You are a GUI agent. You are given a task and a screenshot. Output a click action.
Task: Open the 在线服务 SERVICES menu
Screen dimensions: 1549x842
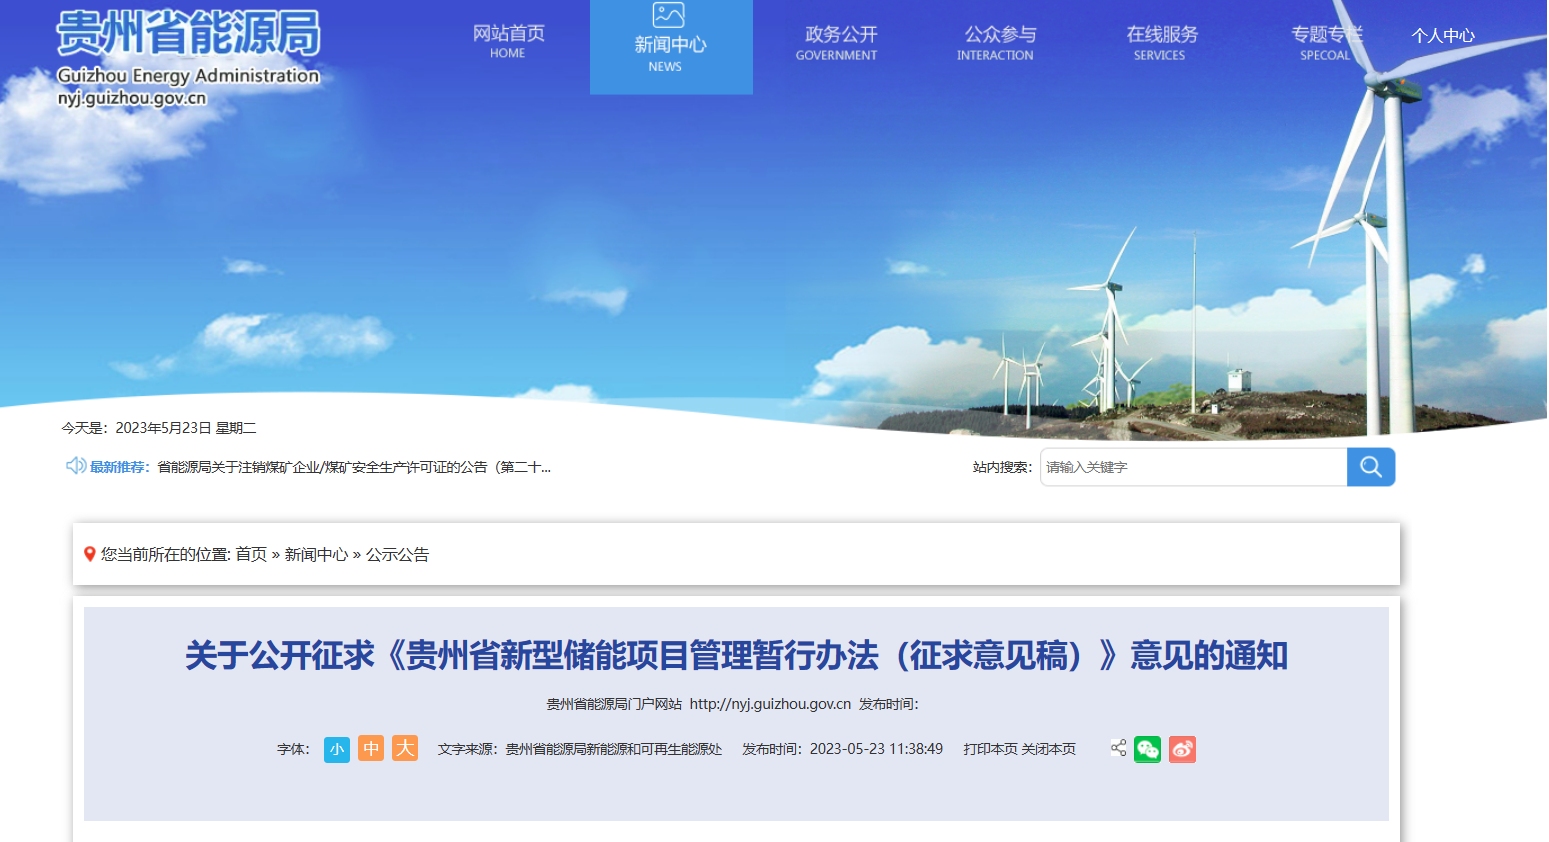(x=1161, y=43)
